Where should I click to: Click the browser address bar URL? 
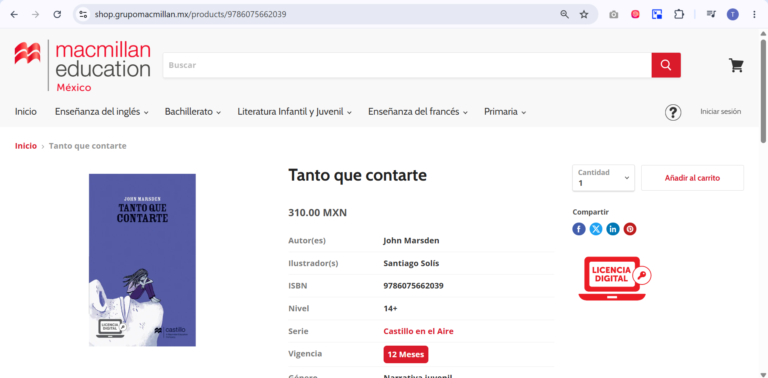coord(191,14)
